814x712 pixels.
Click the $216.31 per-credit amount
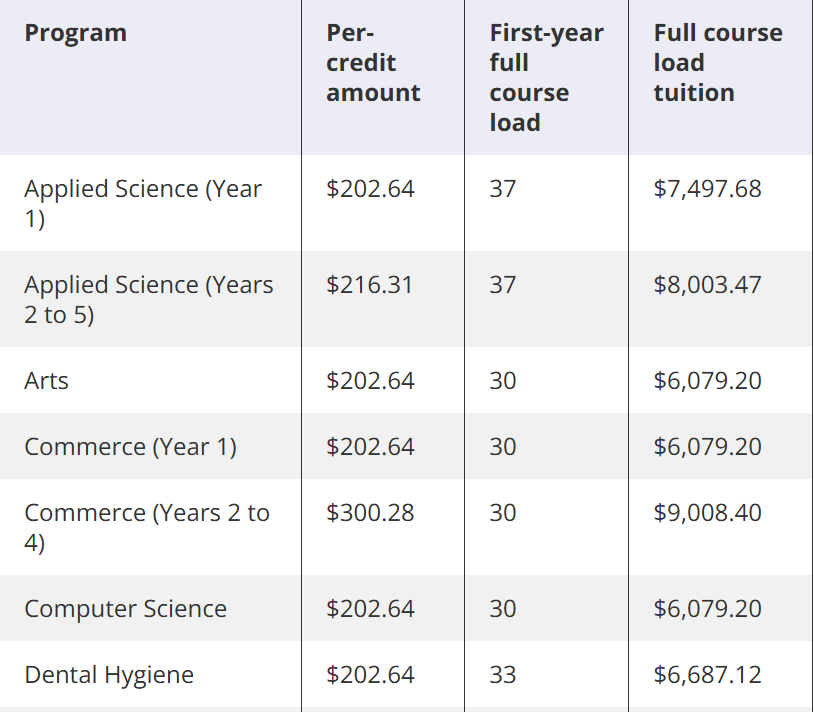(x=370, y=284)
